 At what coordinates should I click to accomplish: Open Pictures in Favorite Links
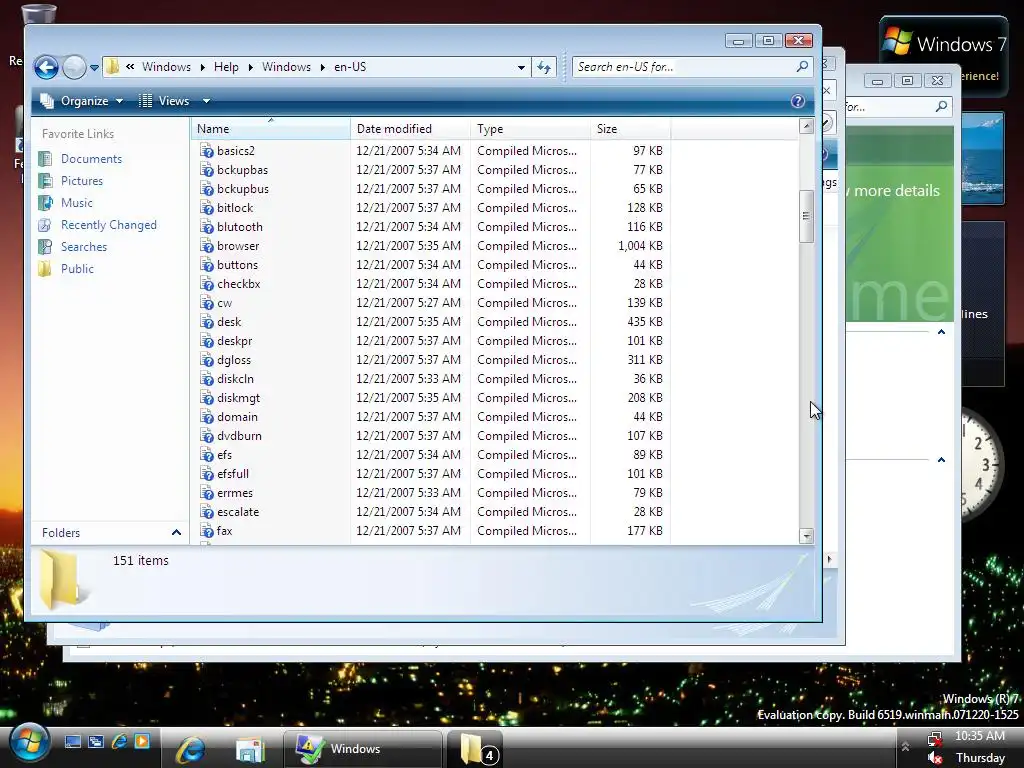point(82,181)
